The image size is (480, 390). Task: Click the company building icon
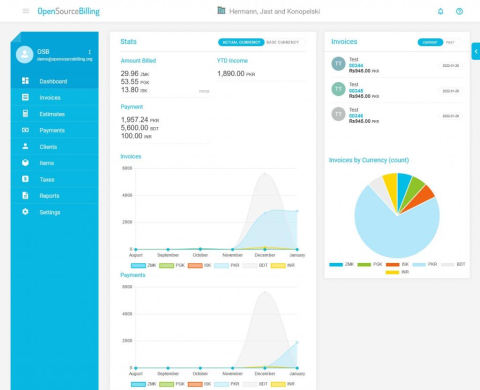(x=221, y=11)
